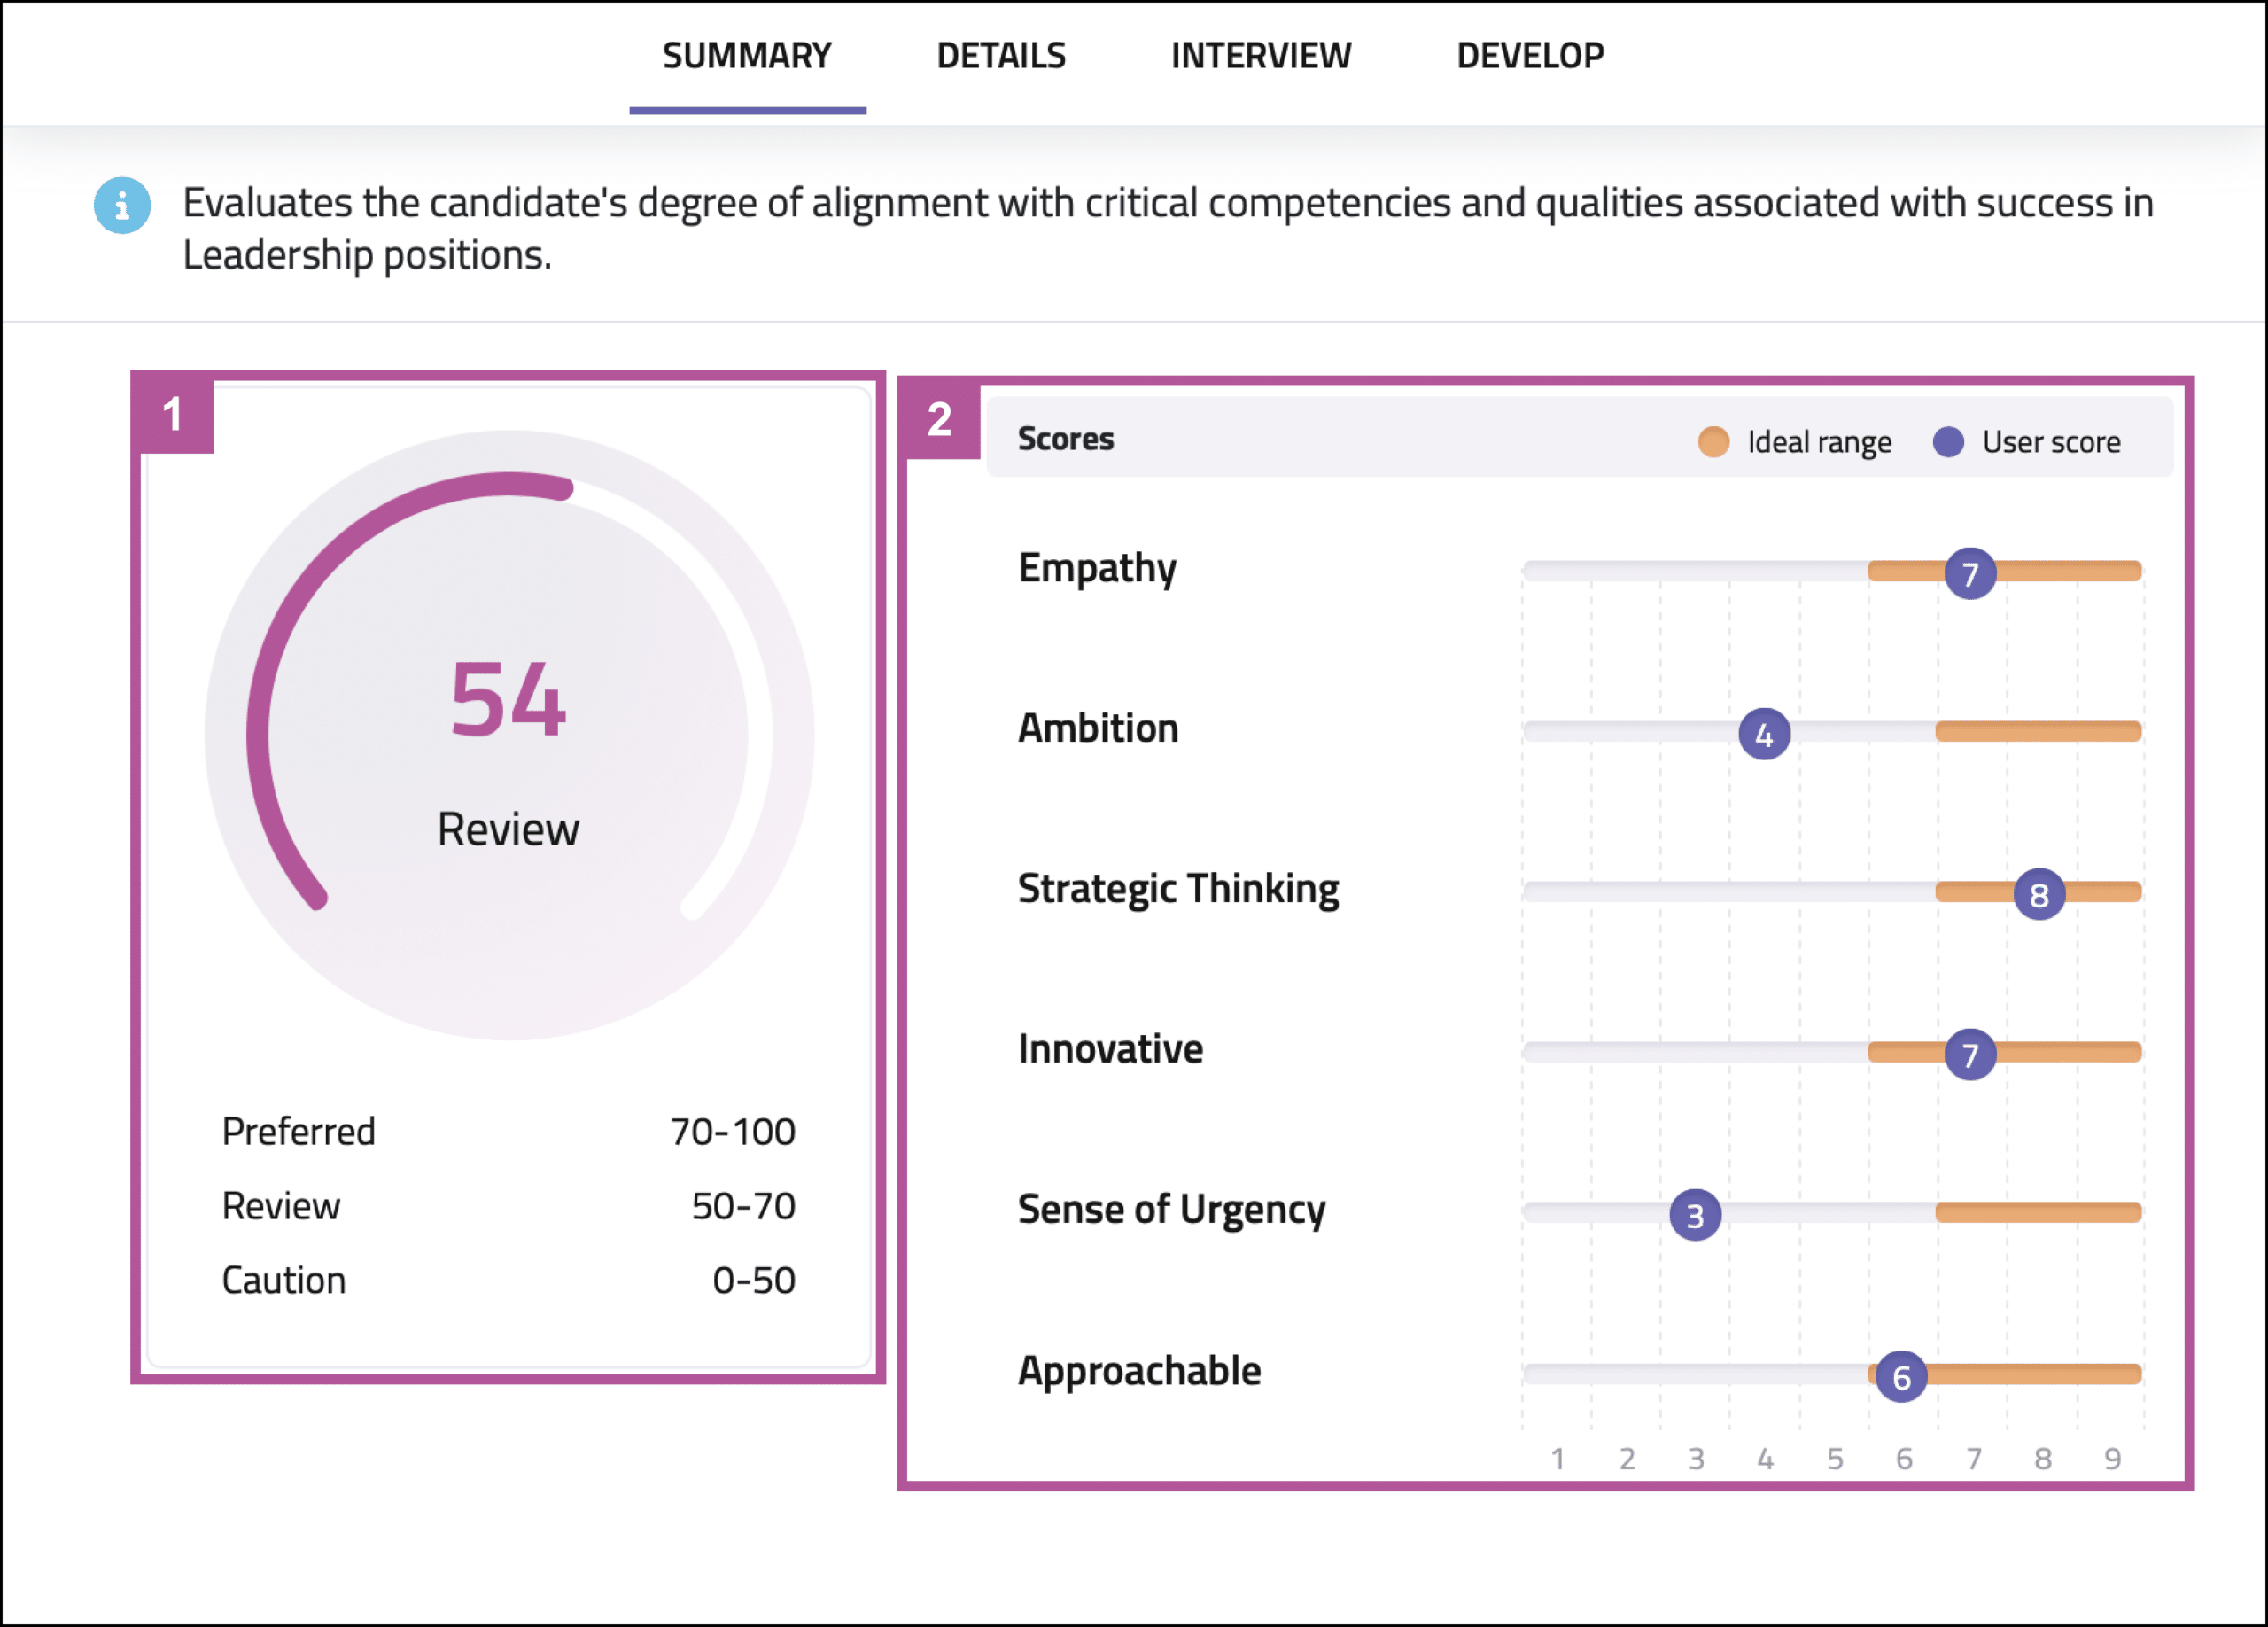The image size is (2268, 1627).
Task: Click the purple User score legend dot
Action: (1947, 441)
